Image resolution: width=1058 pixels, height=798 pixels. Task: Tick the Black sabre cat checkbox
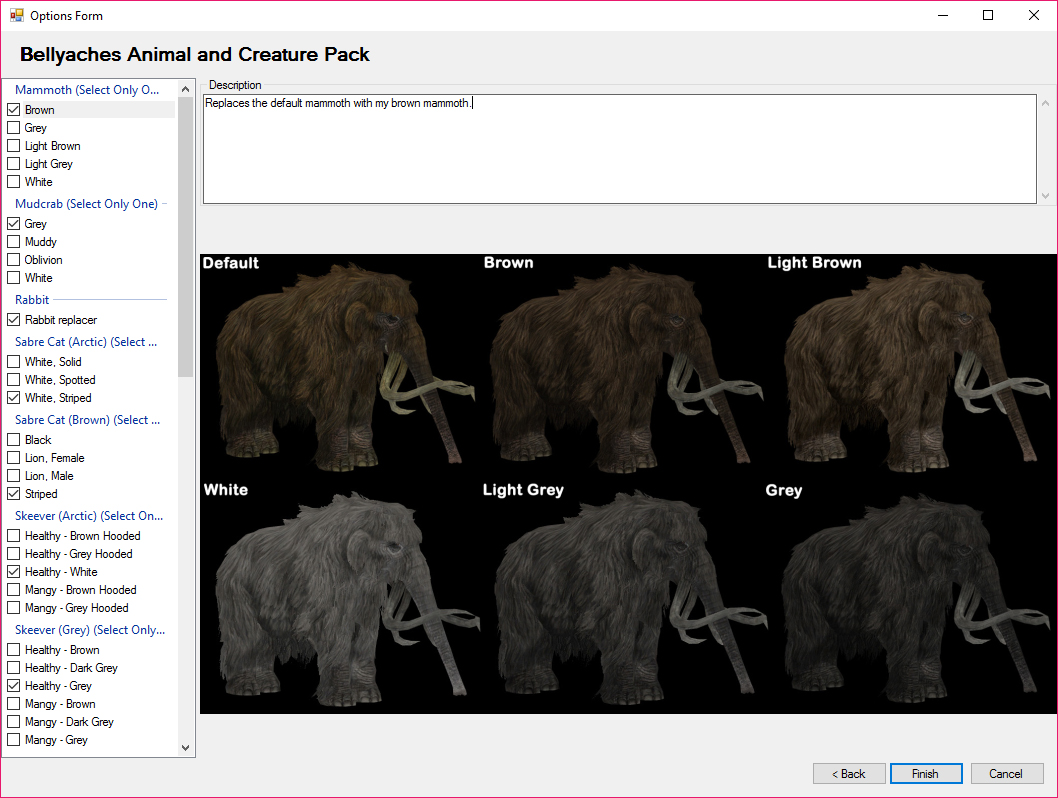(x=13, y=440)
